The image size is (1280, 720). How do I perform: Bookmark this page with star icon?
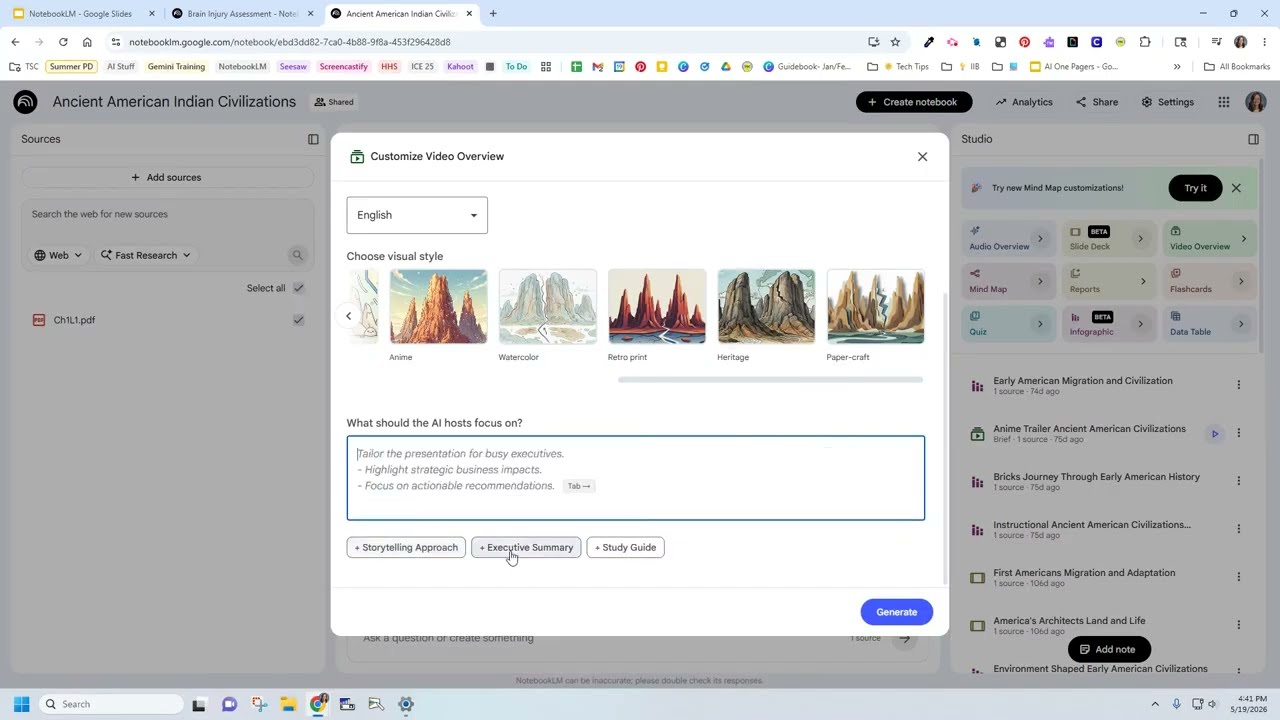coord(895,42)
